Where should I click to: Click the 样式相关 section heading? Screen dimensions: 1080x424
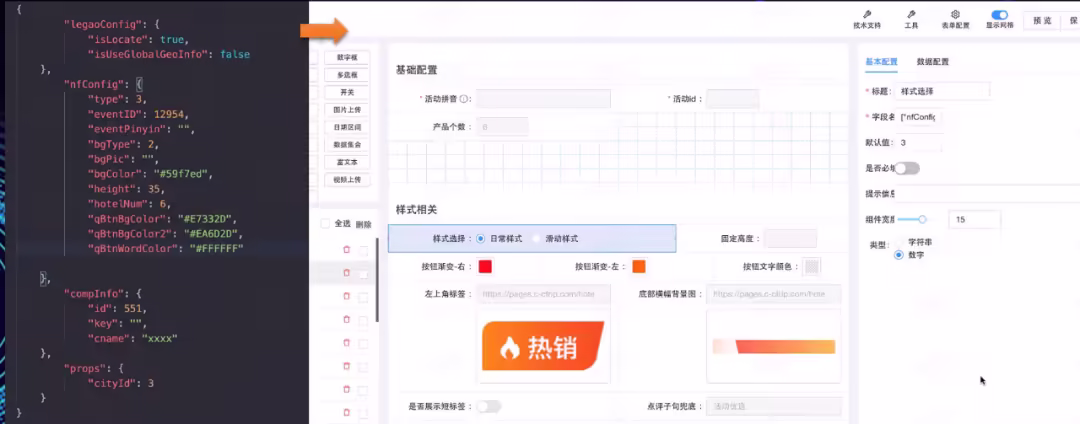(x=416, y=209)
